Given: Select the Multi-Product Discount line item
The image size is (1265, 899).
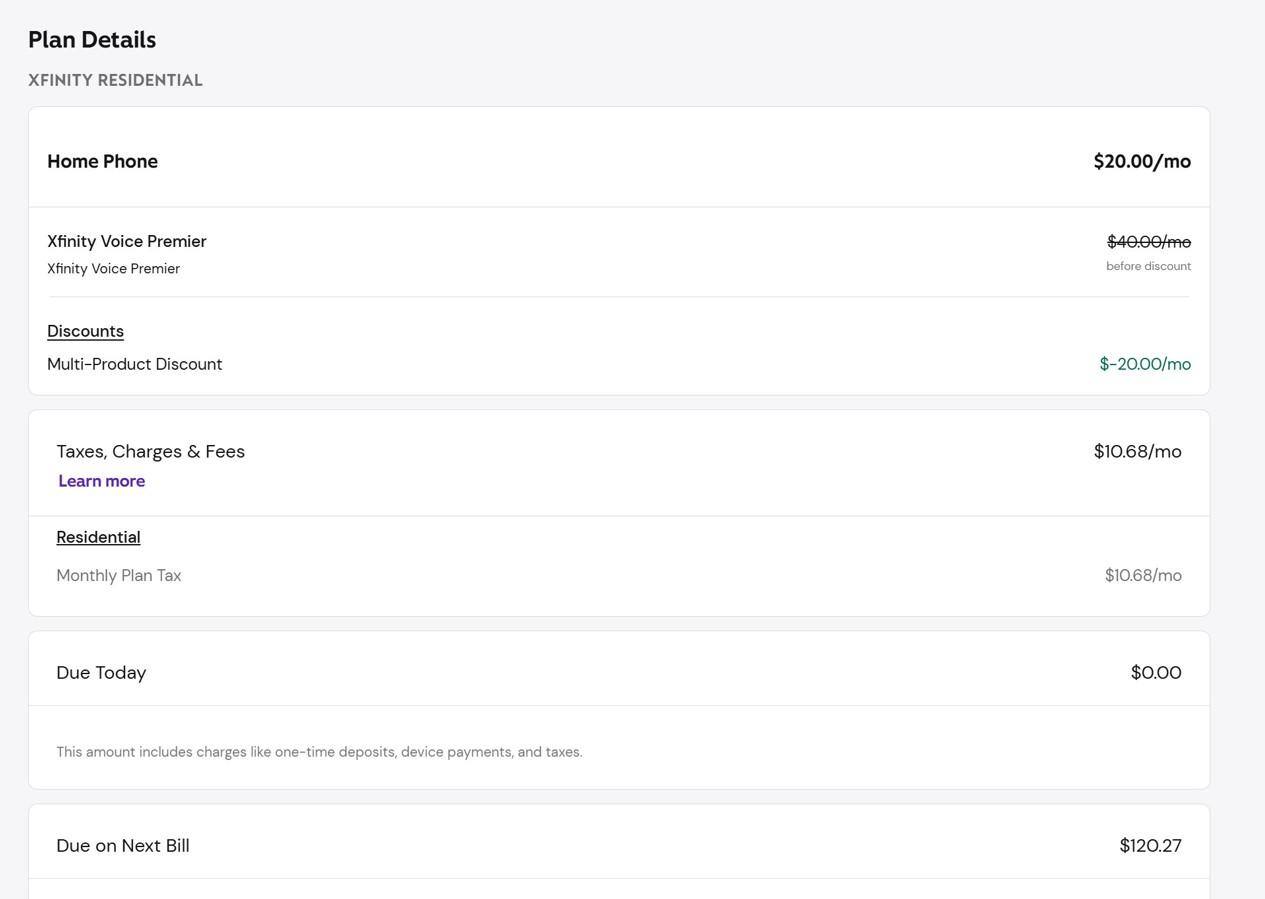Looking at the screenshot, I should click(134, 364).
